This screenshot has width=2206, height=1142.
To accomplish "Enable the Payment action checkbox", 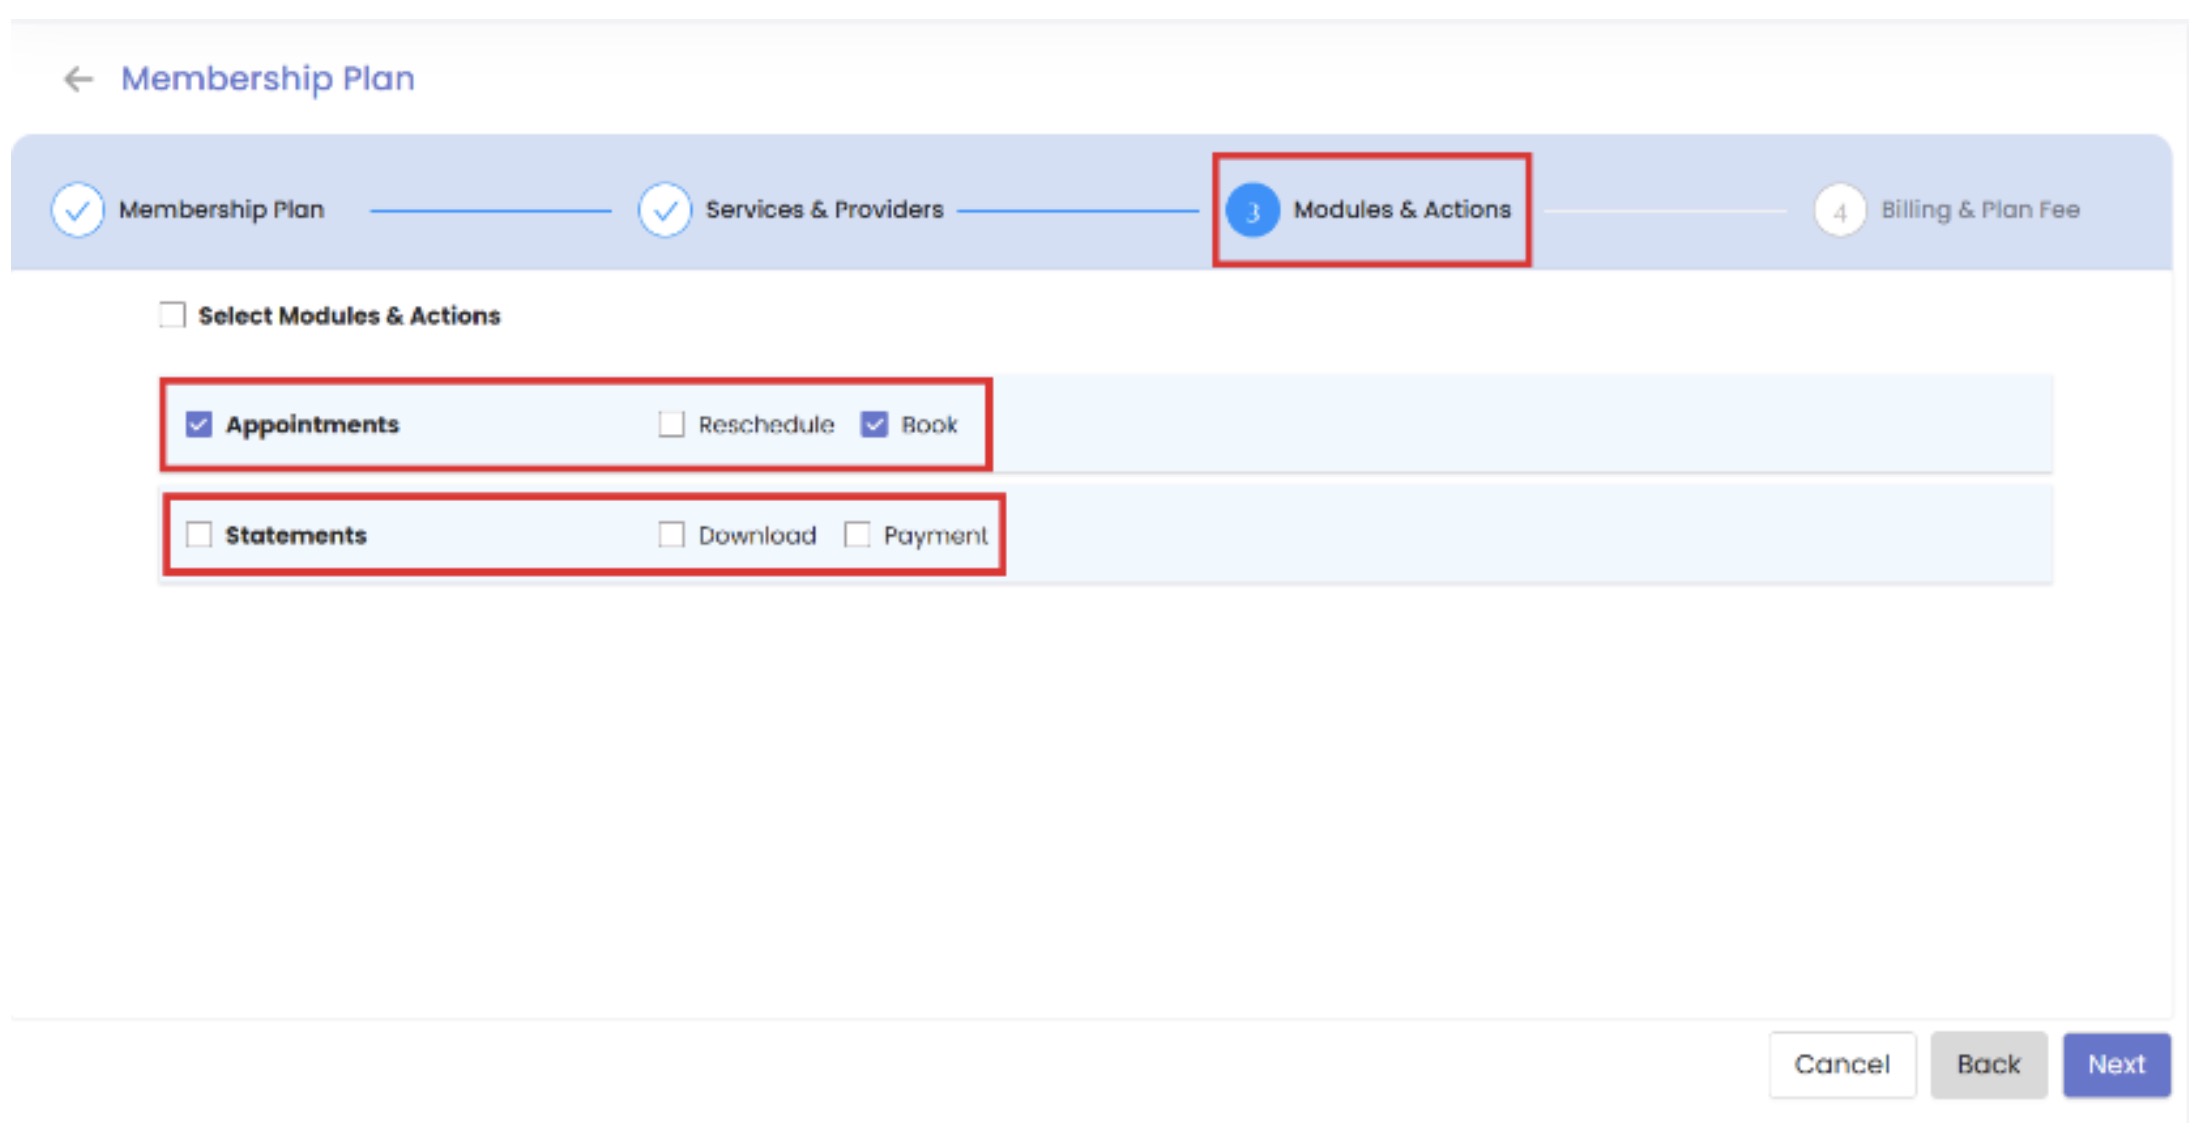I will click(857, 535).
